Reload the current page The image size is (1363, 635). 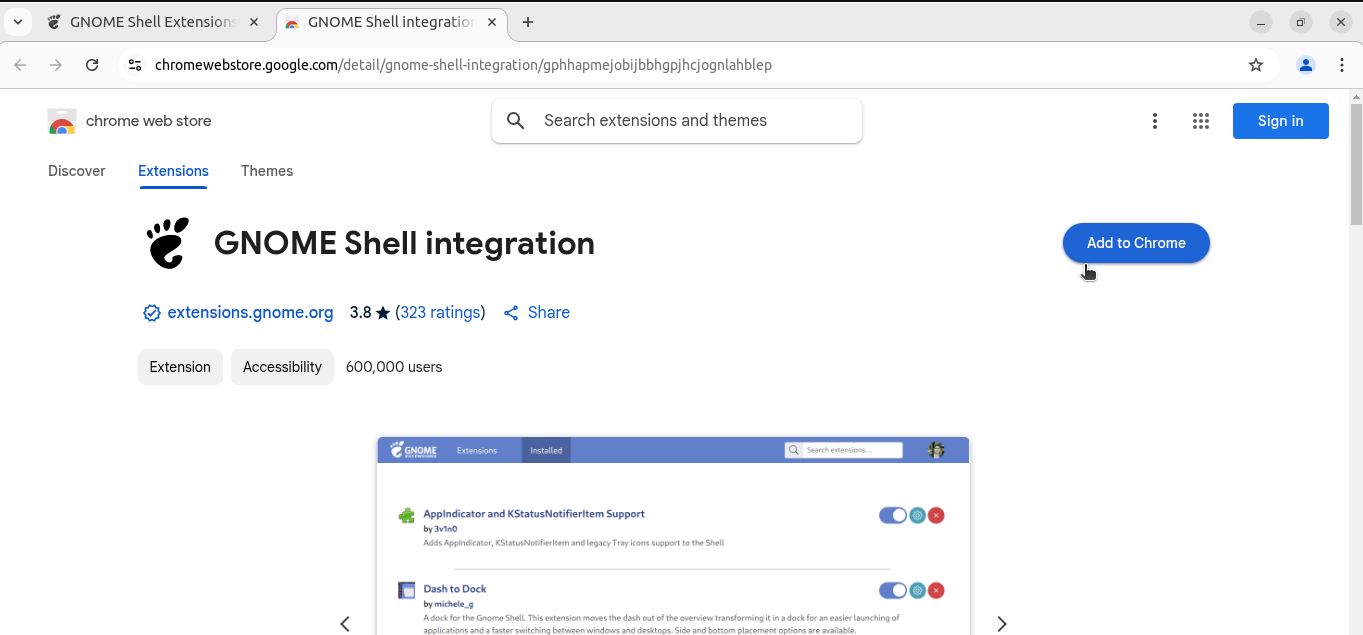[92, 65]
